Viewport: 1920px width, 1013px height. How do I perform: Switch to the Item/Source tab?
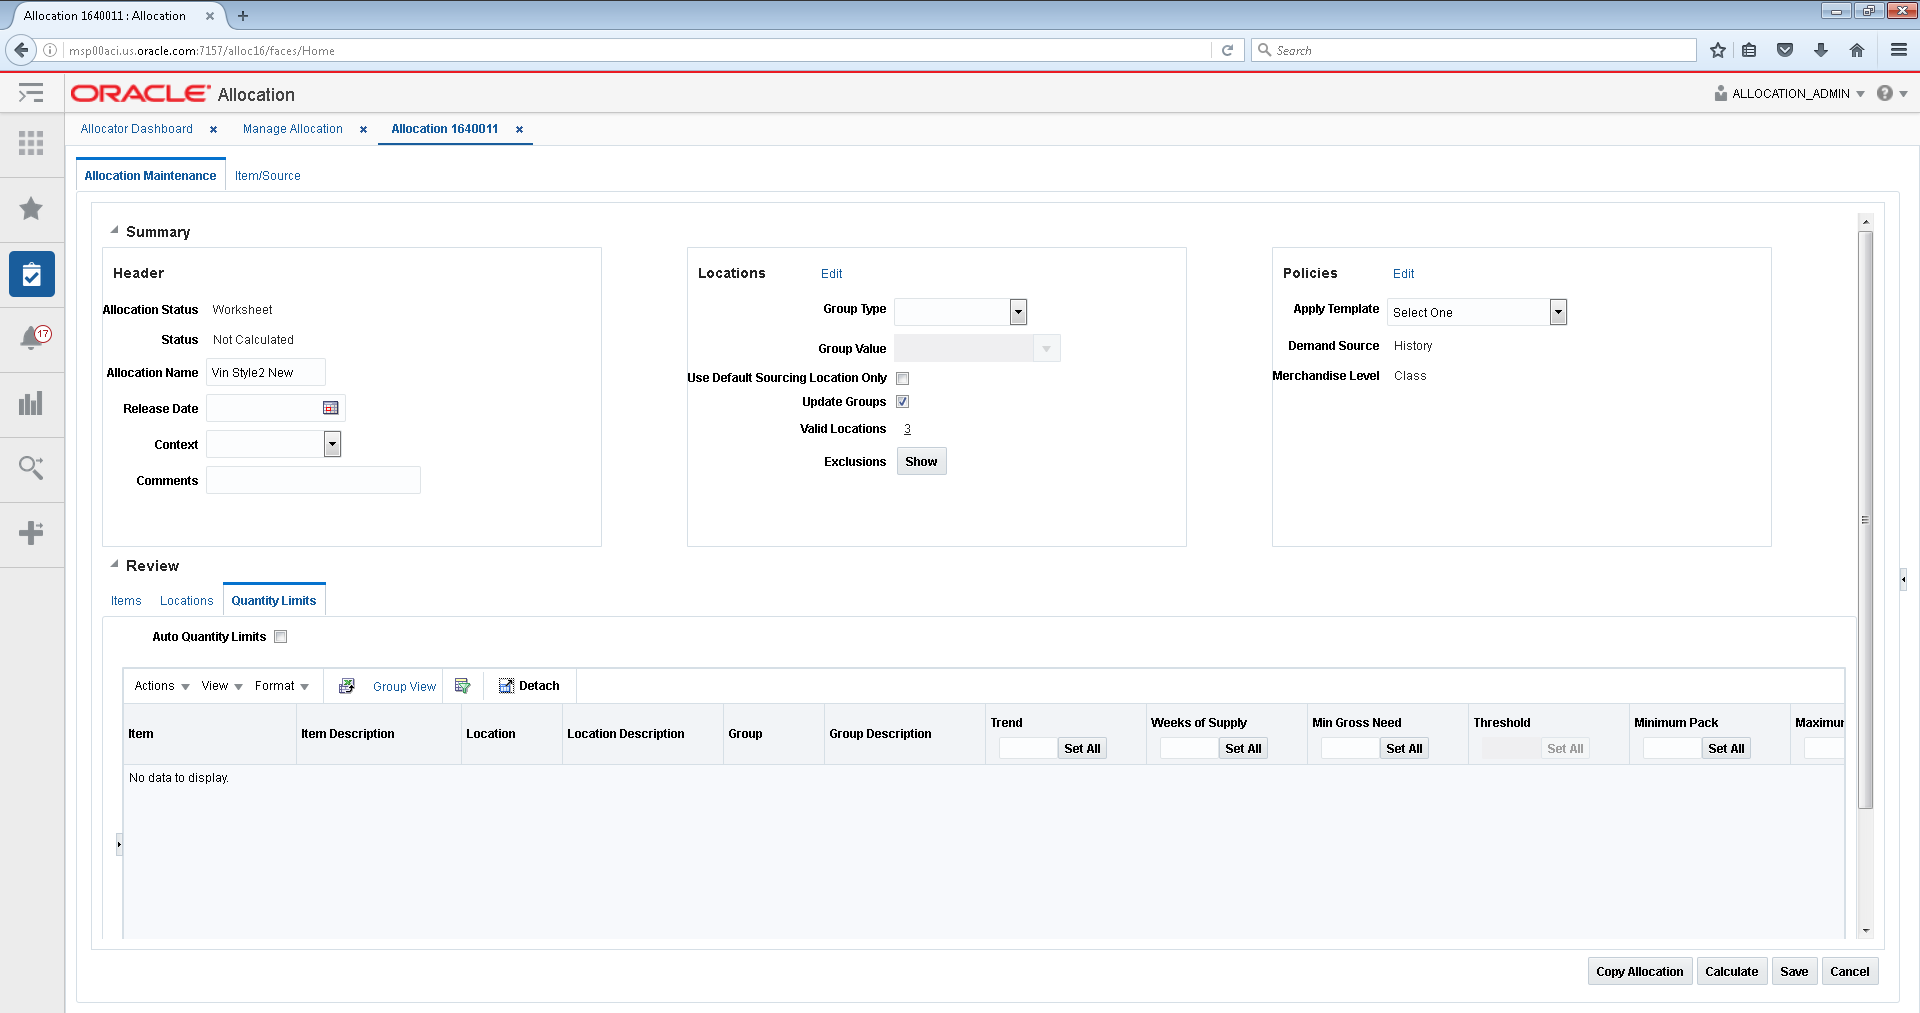(x=267, y=175)
